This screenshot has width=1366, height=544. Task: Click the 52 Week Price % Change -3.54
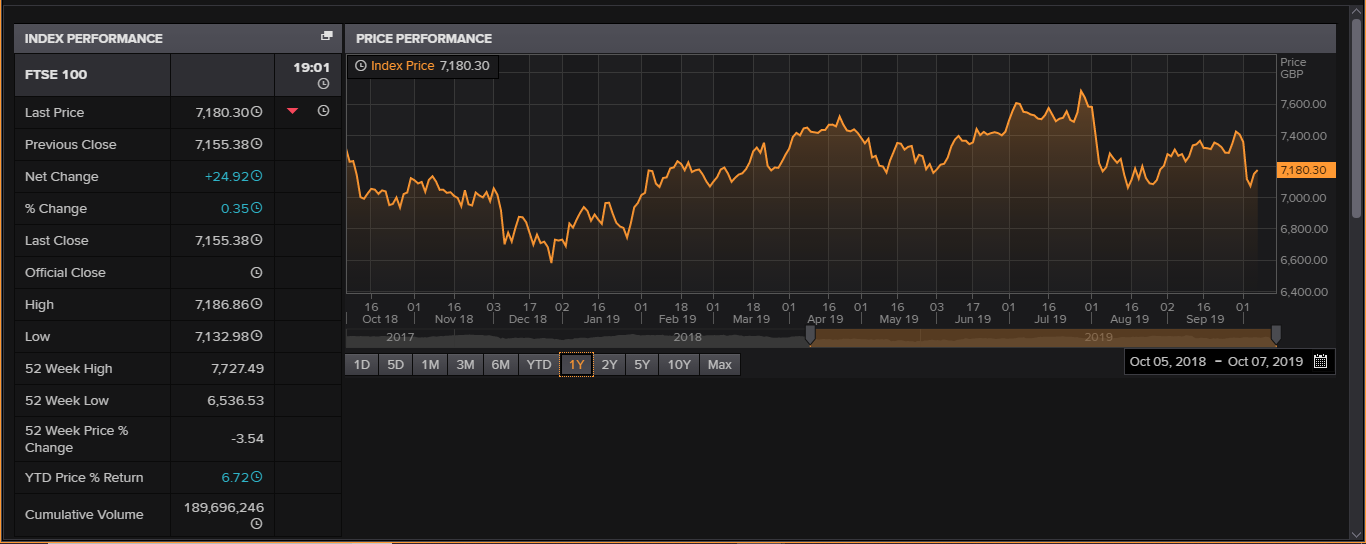tap(247, 439)
